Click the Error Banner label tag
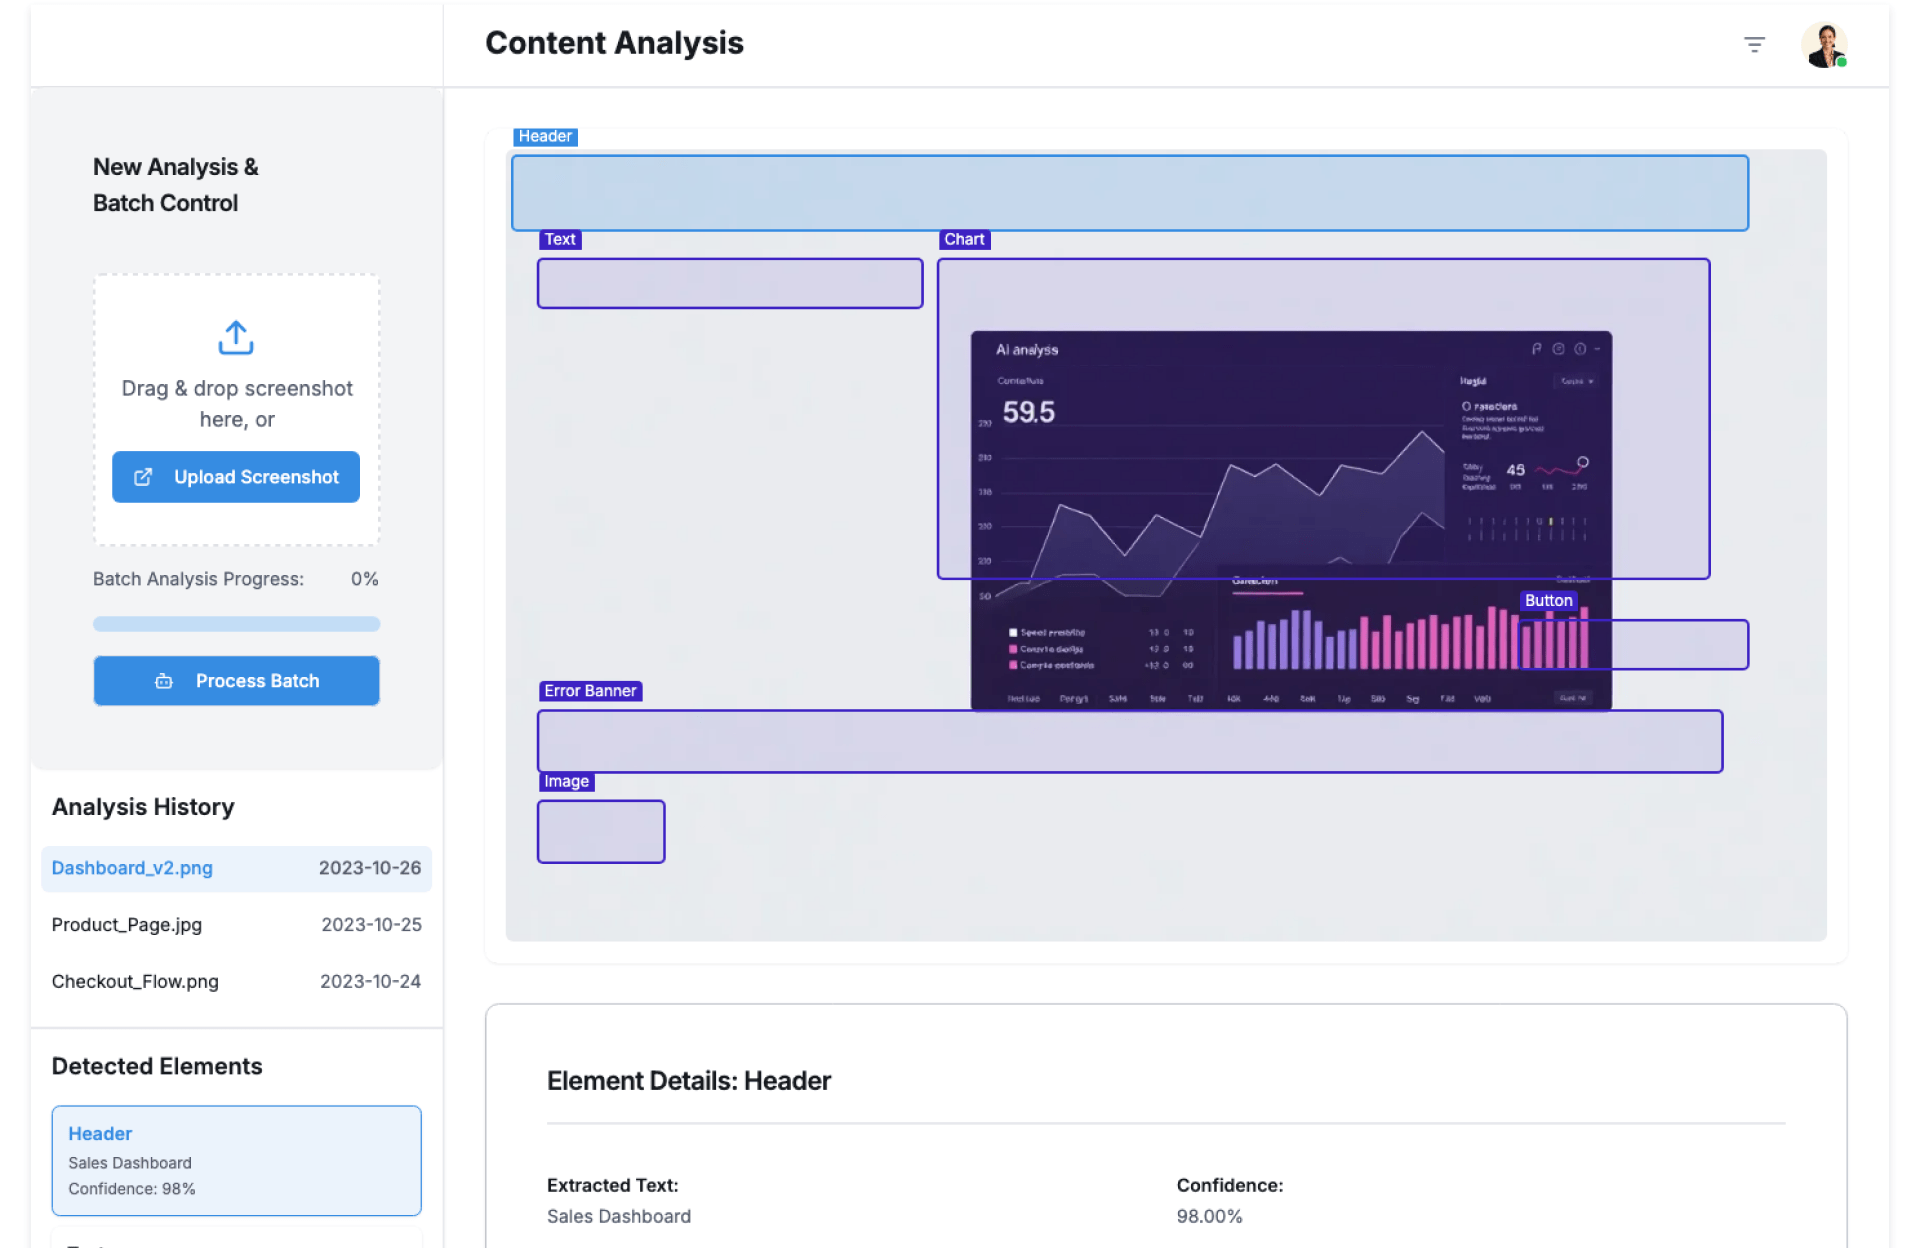Image resolution: width=1920 pixels, height=1248 pixels. tap(590, 691)
